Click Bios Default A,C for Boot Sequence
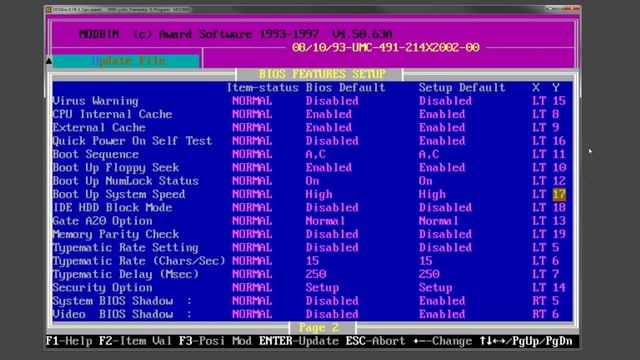Screen dimensions: 640x360 (x=316, y=154)
